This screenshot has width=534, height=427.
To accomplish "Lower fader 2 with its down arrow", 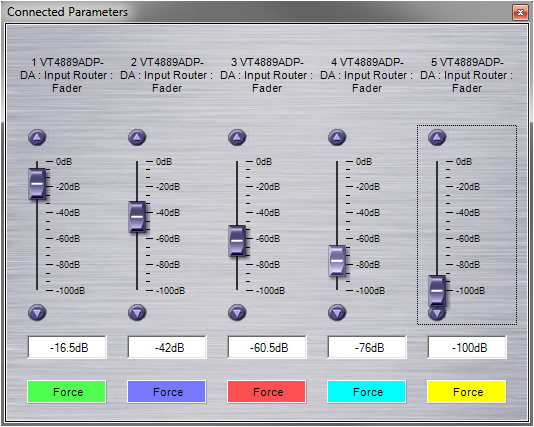I will click(137, 313).
